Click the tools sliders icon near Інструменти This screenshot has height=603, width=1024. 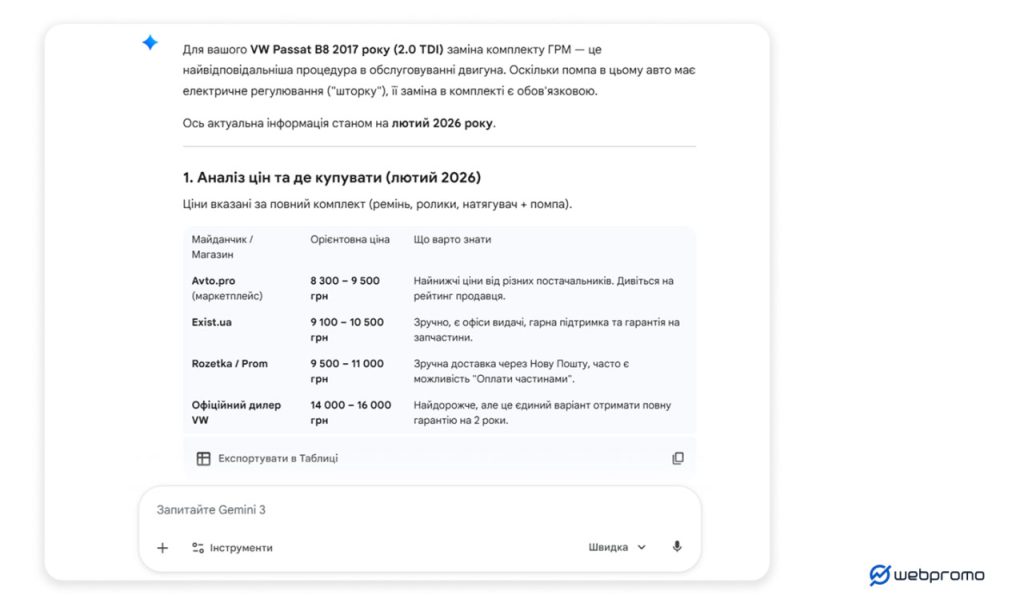[198, 548]
